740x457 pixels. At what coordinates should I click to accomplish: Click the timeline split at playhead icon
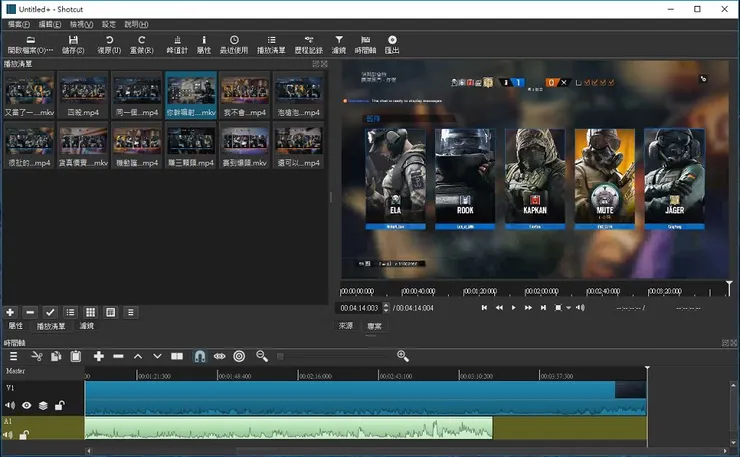tap(177, 356)
